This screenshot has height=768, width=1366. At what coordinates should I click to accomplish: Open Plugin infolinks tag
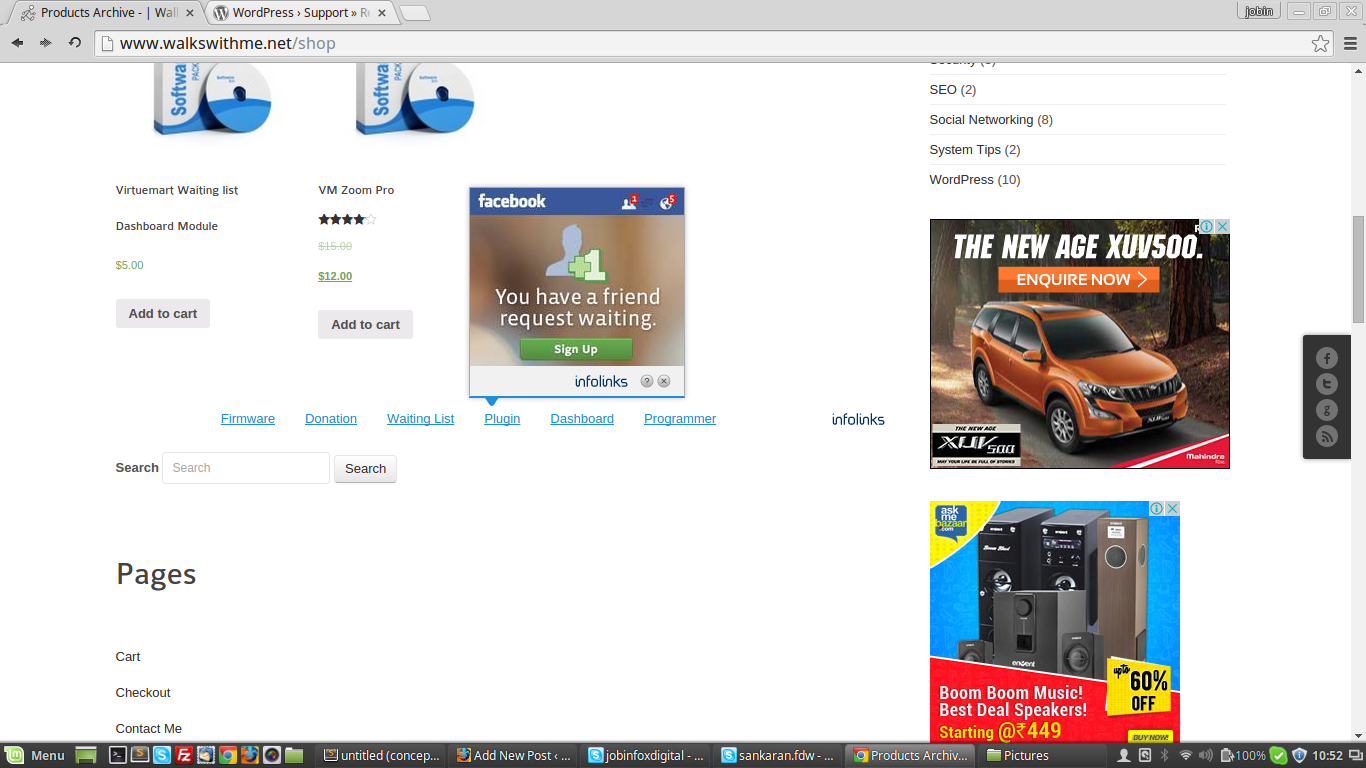pos(502,419)
